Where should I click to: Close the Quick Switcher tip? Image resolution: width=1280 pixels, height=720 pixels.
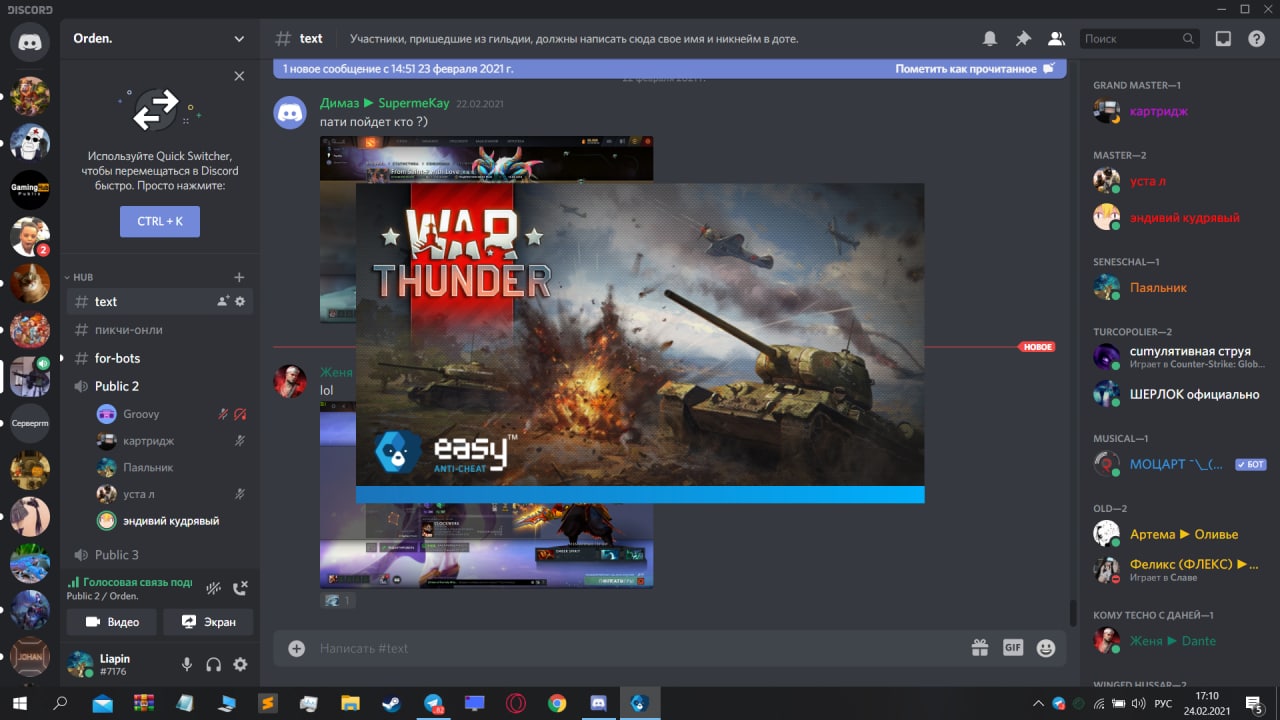click(239, 76)
